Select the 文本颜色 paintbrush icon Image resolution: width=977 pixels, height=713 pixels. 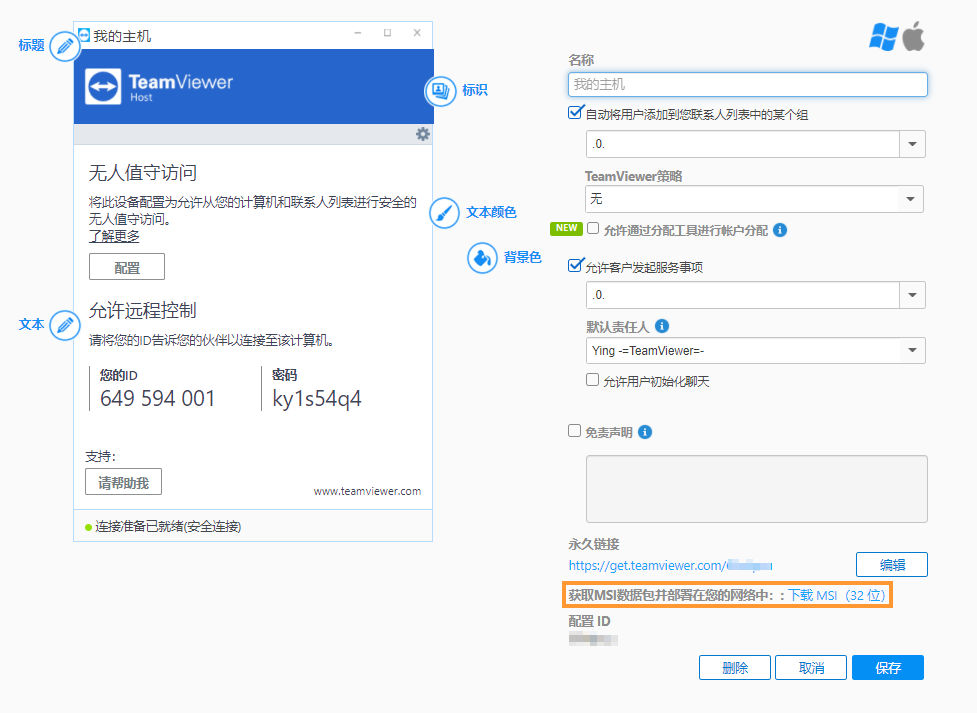tap(444, 213)
